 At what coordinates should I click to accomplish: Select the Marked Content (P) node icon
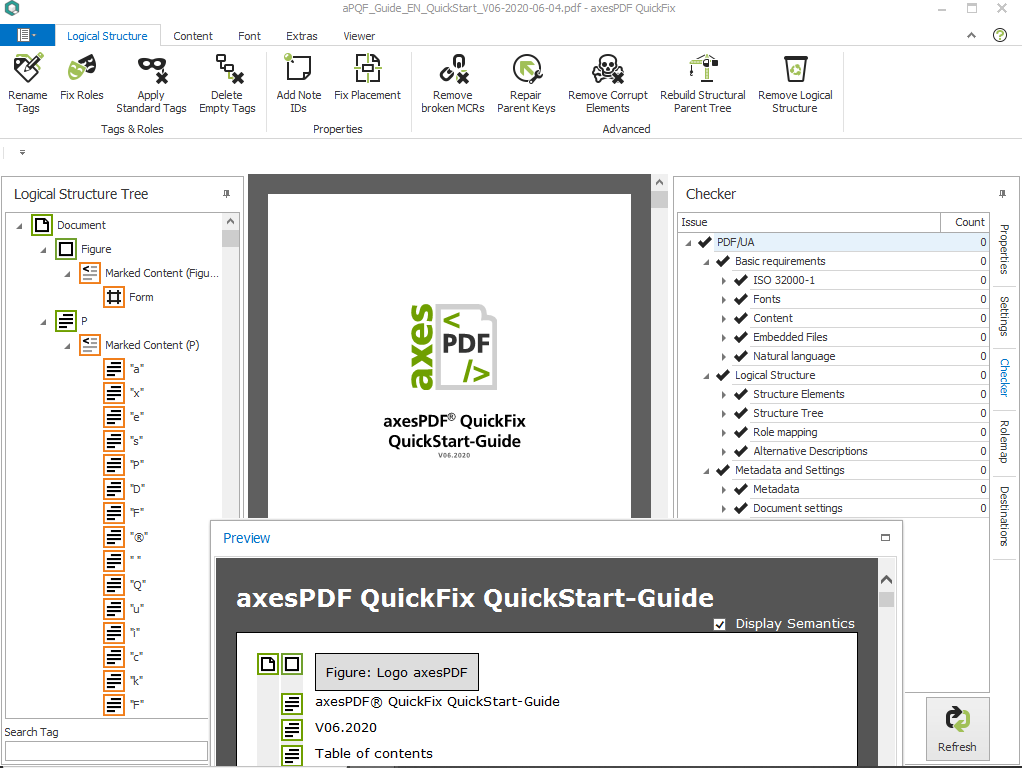(x=90, y=345)
